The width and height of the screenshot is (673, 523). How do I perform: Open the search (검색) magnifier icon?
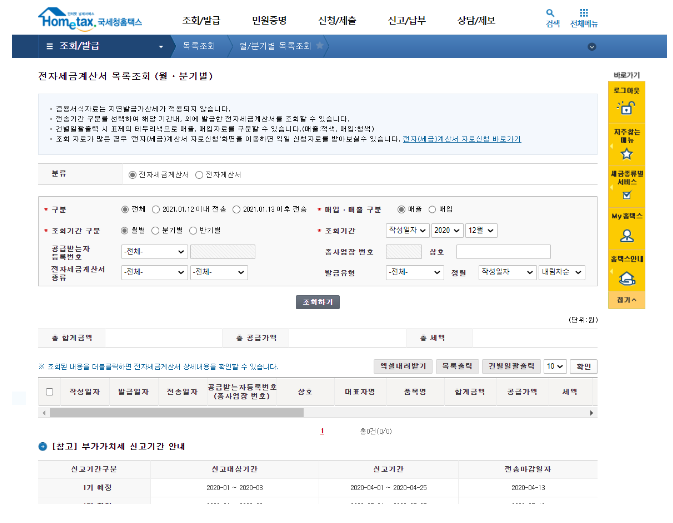tap(550, 13)
